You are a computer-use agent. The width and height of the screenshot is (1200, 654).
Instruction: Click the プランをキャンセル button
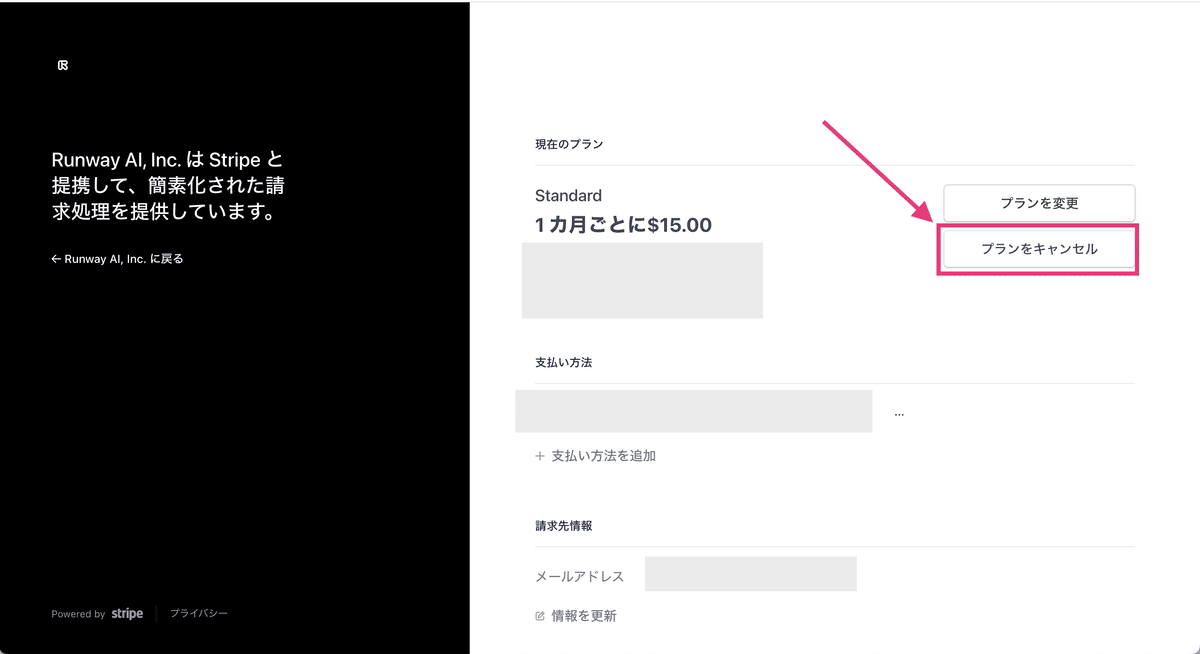(1039, 249)
